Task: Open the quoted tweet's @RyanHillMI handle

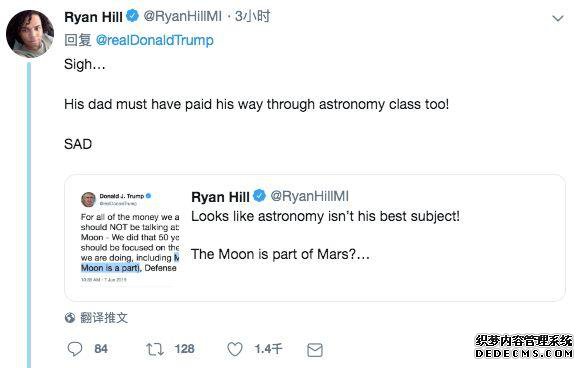Action: [310, 196]
